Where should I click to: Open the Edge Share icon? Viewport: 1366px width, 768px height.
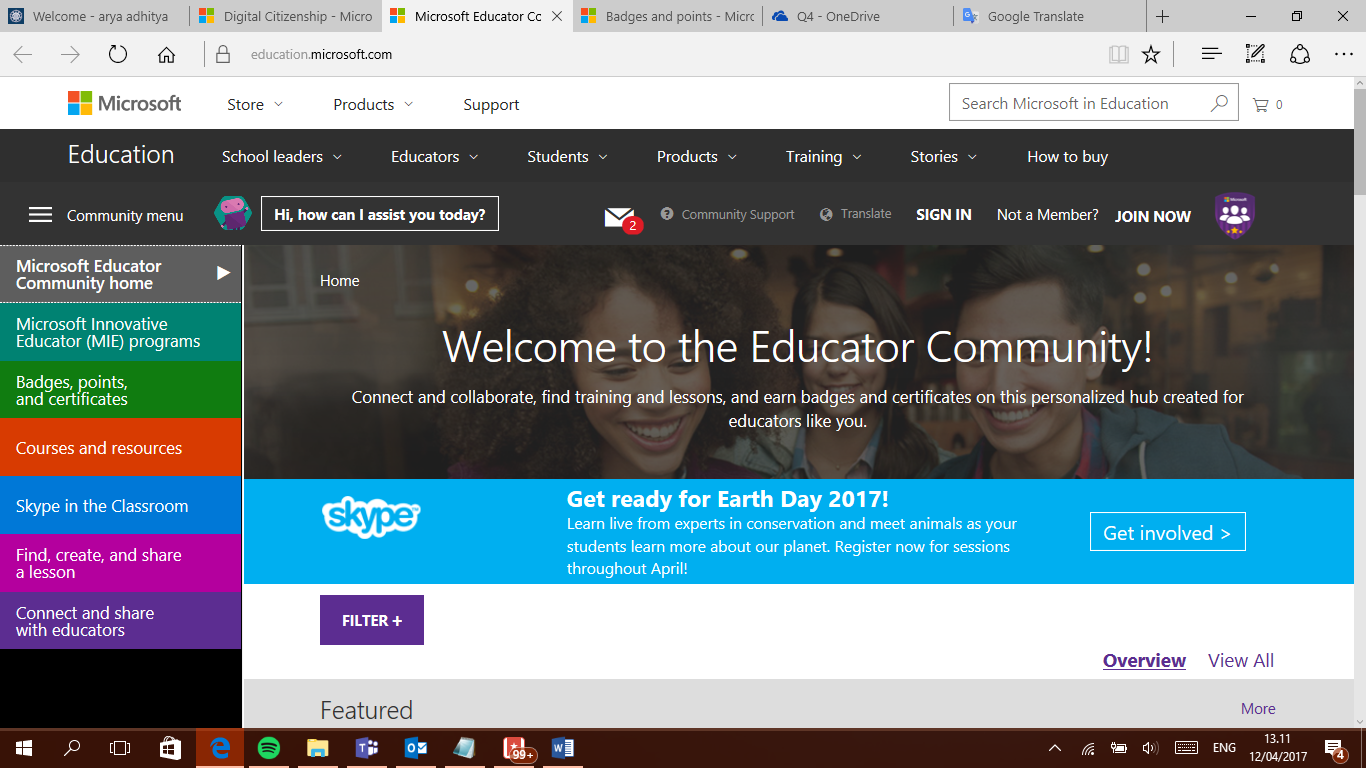coord(1299,55)
